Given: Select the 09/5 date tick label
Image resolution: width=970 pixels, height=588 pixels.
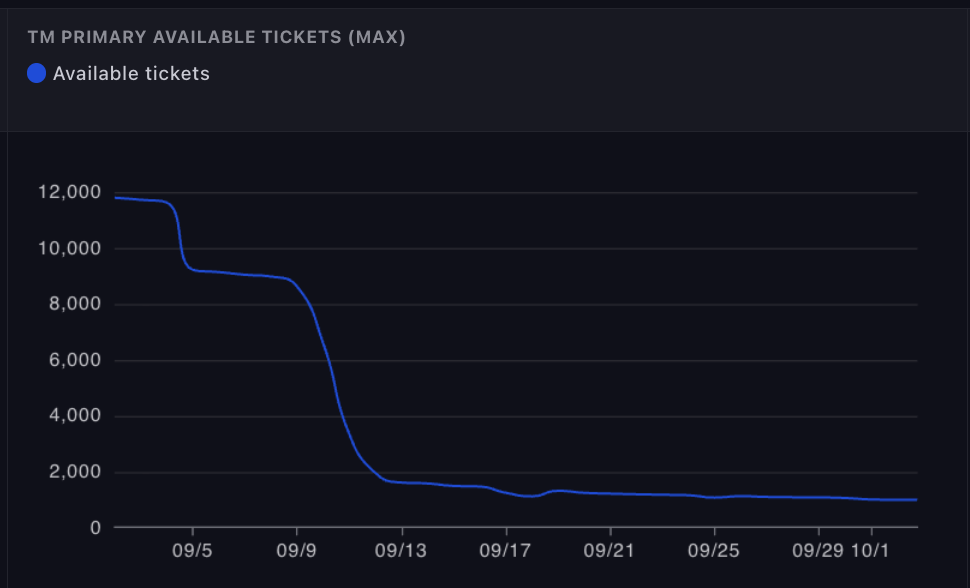Looking at the screenshot, I should pos(192,550).
